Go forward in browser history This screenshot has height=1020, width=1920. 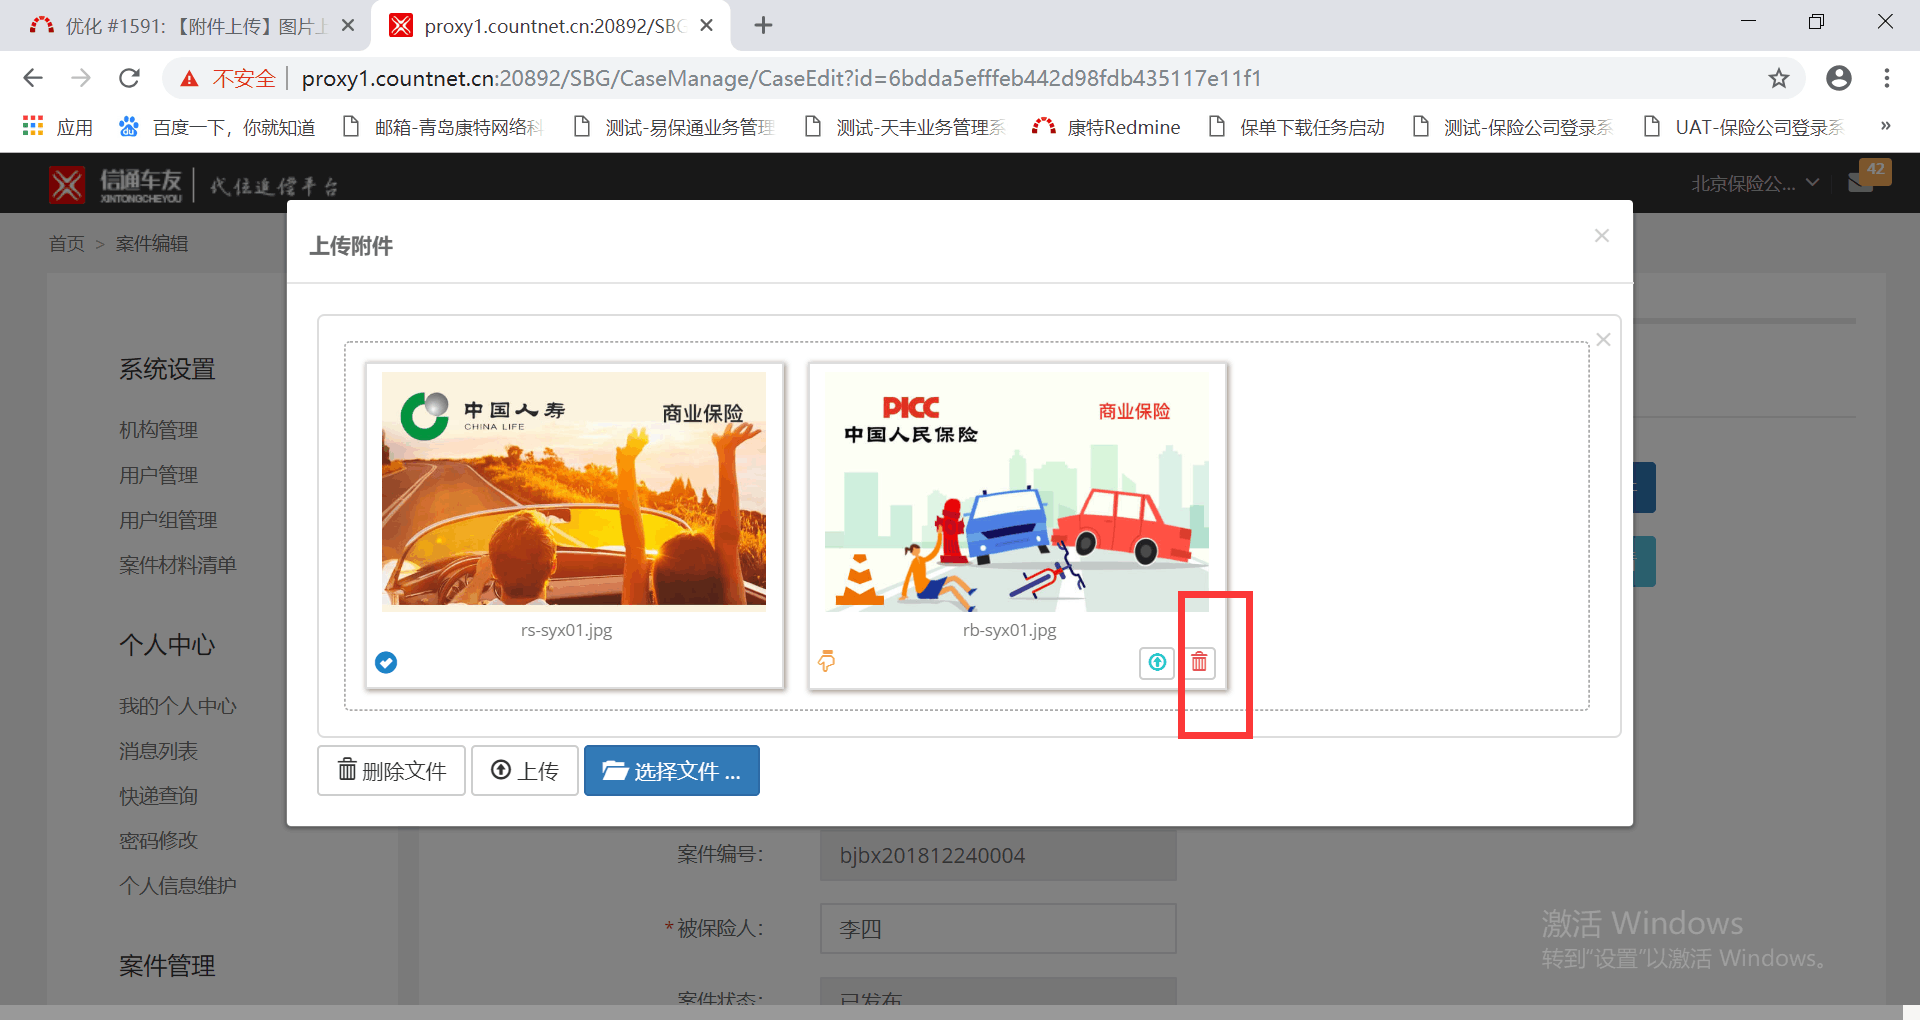pos(81,78)
